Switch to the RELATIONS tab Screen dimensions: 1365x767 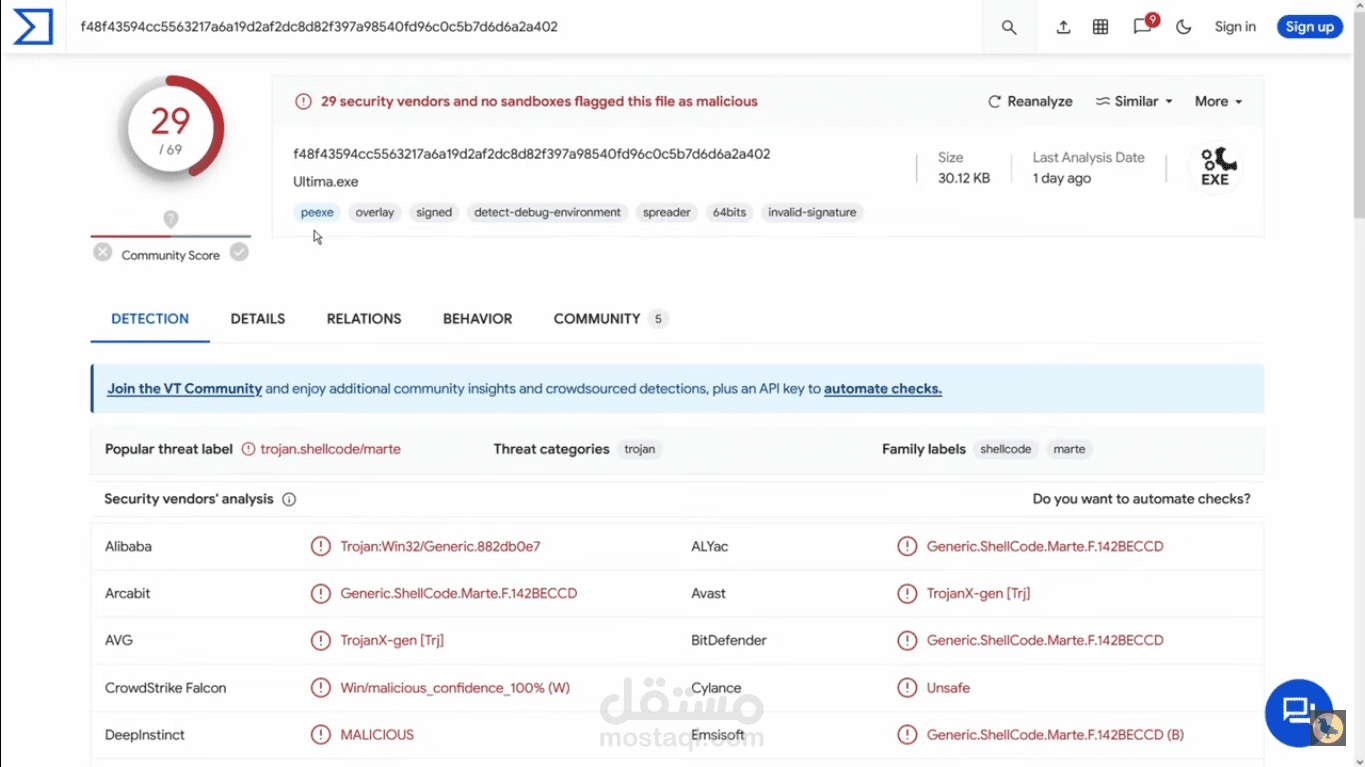[364, 319]
